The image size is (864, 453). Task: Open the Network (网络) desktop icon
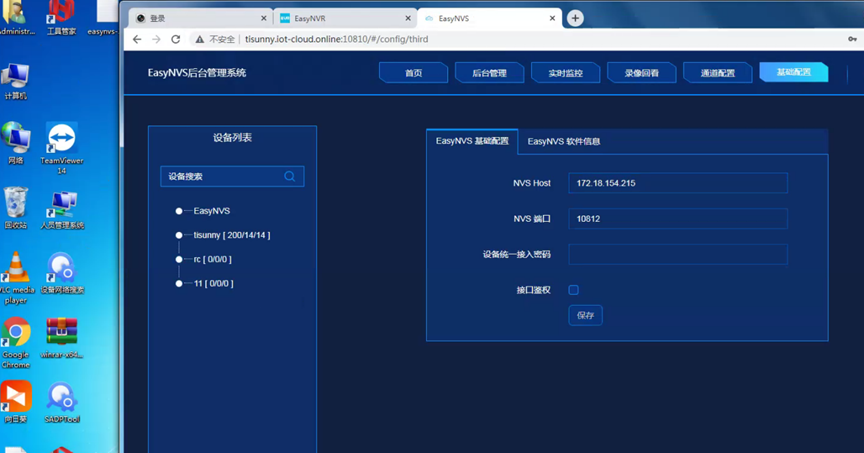(15, 143)
